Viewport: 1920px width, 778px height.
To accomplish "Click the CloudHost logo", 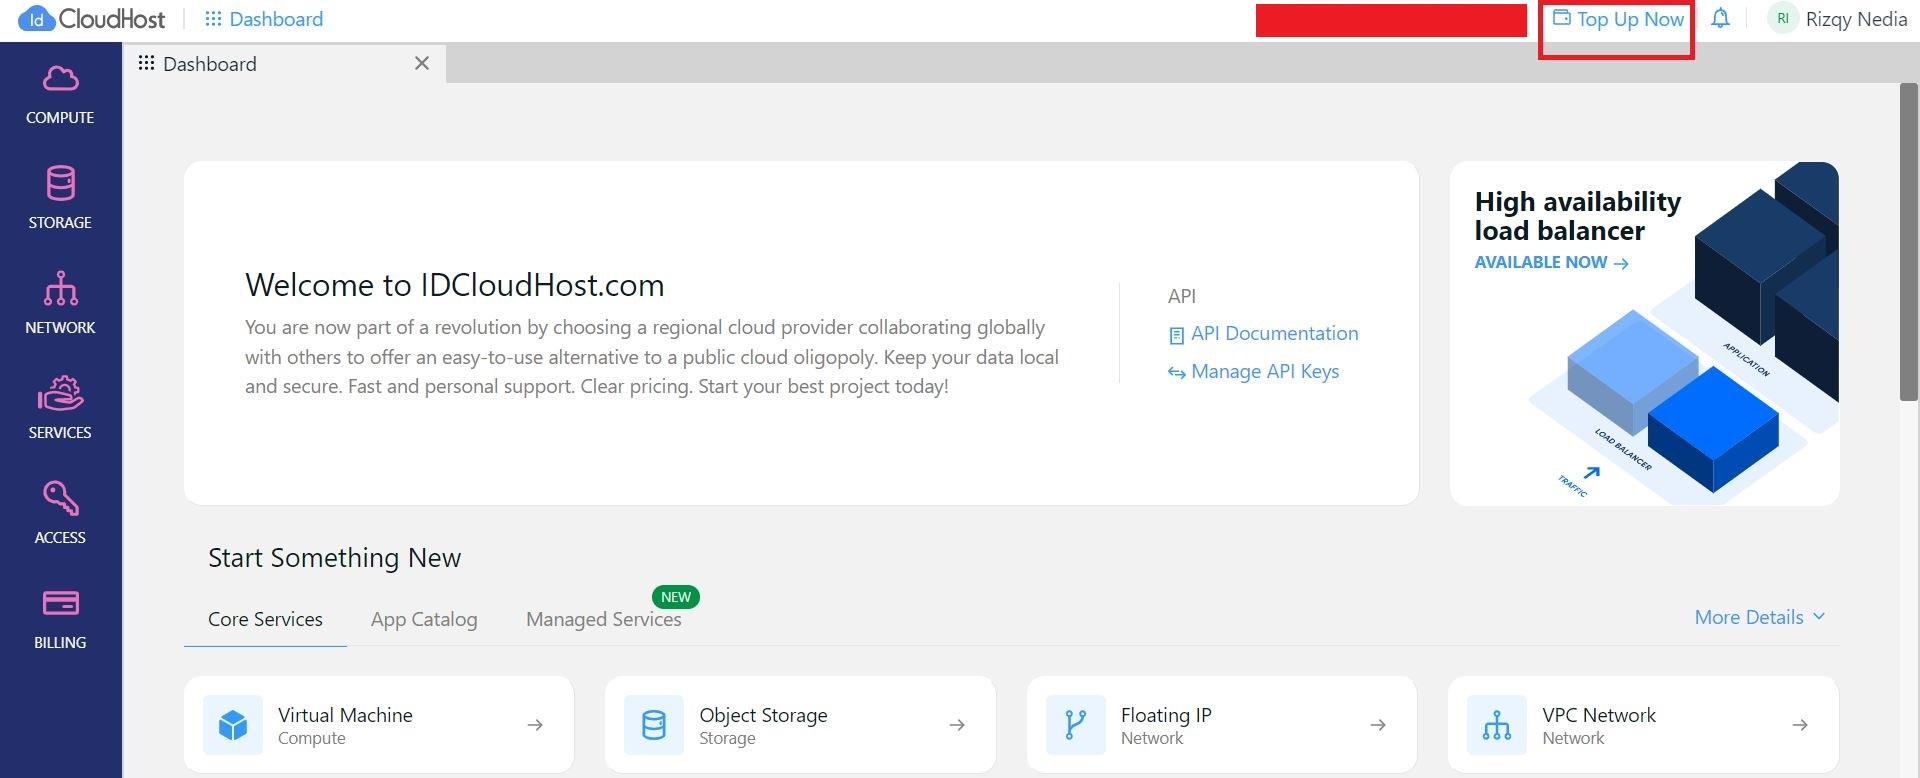I will point(91,19).
